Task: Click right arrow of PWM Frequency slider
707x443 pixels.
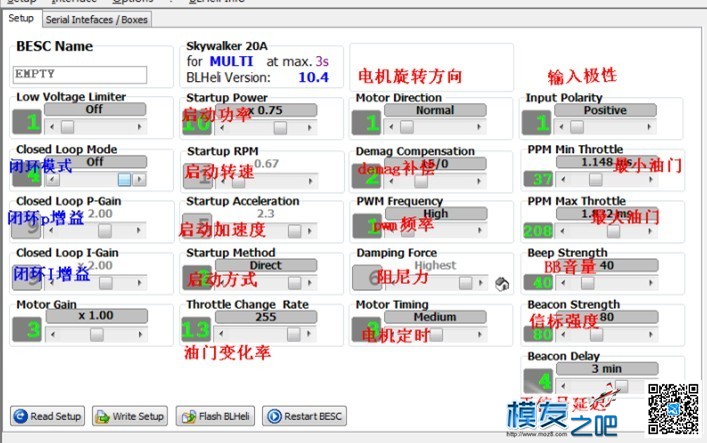Action: point(480,231)
